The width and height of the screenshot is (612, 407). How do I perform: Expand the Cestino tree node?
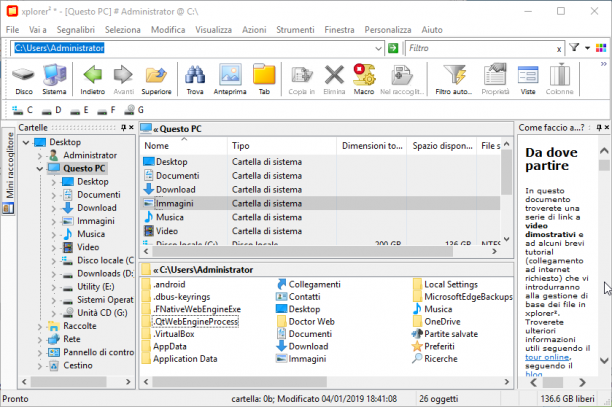tap(39, 366)
